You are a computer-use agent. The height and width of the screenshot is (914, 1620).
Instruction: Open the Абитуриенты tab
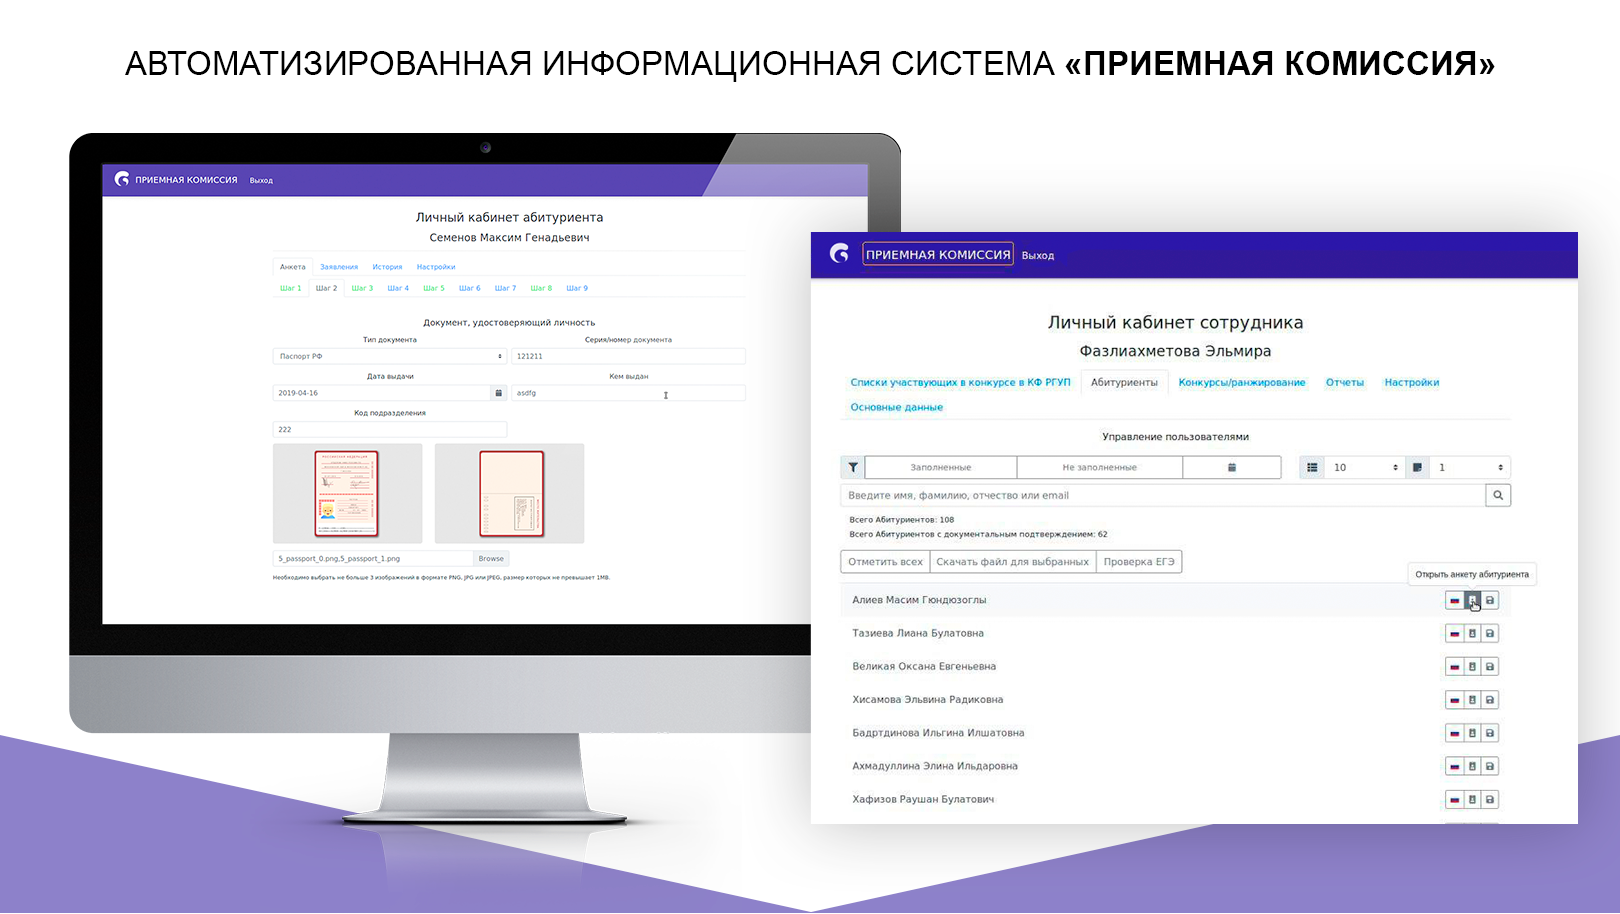1124,382
